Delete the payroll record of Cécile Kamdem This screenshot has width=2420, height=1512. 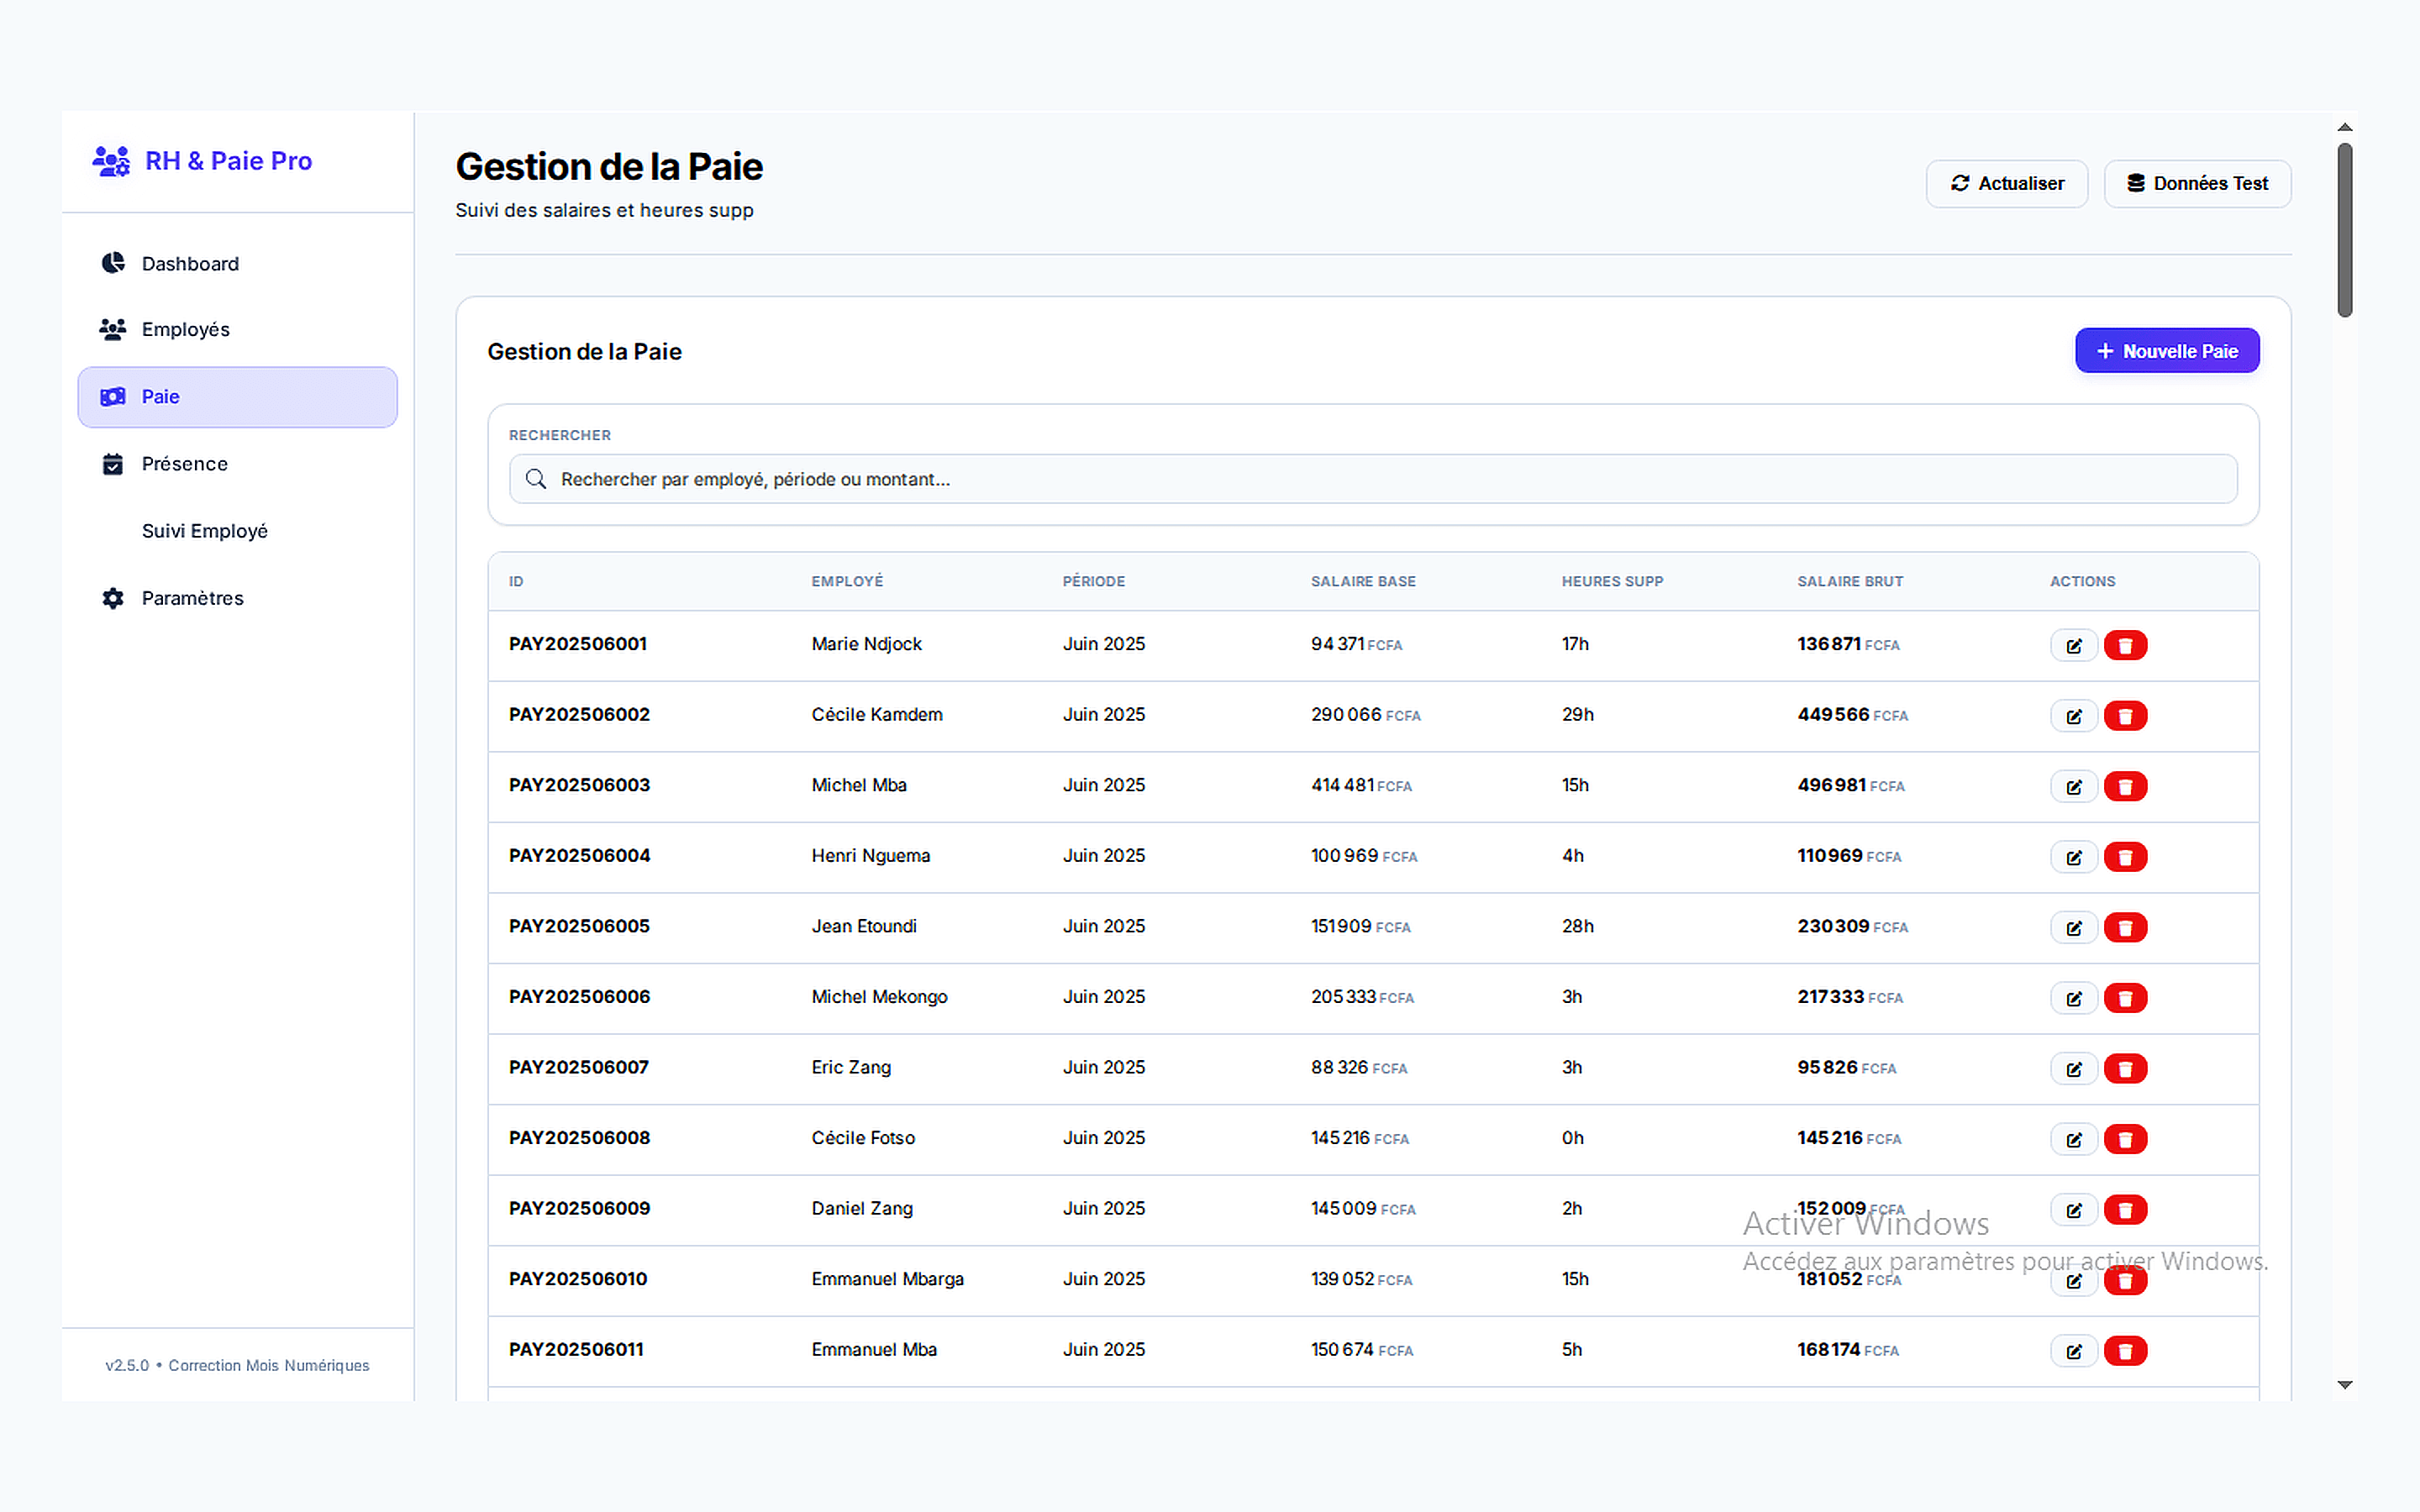[x=2126, y=716]
